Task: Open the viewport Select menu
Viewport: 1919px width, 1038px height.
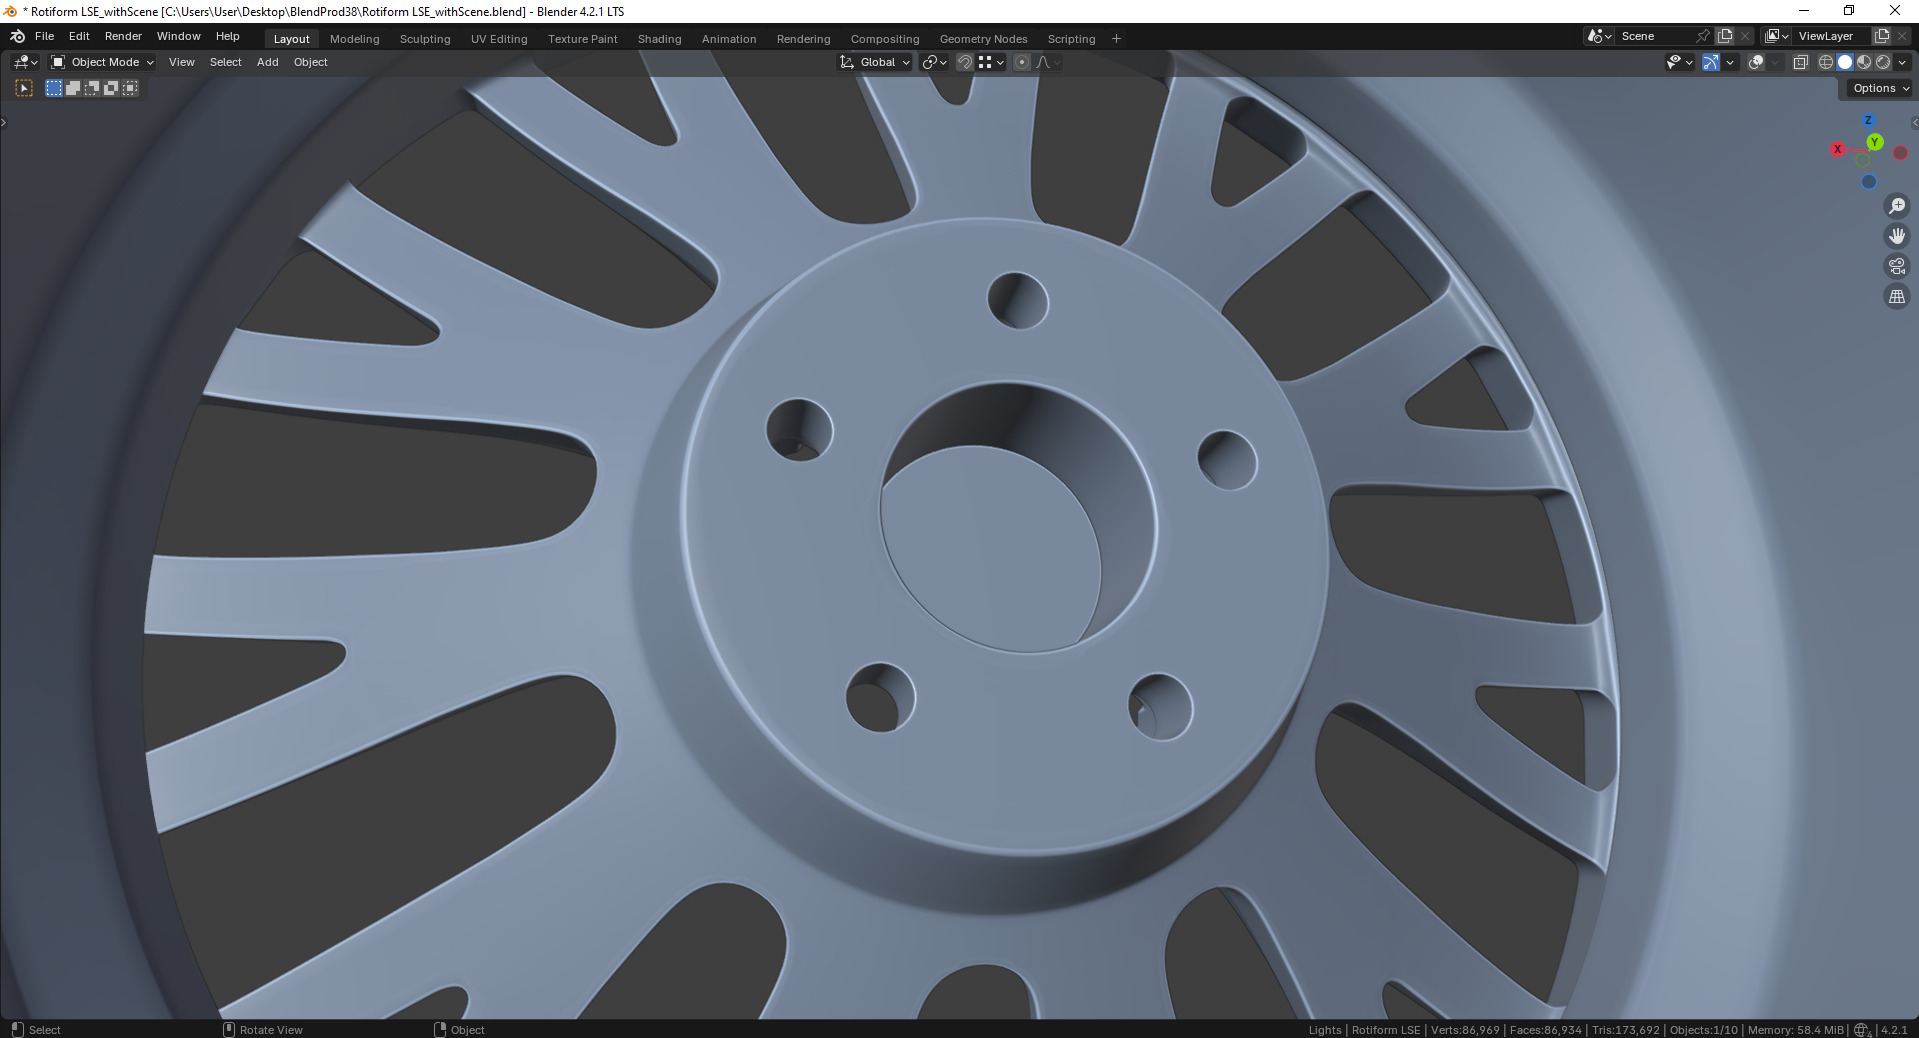Action: click(x=226, y=62)
